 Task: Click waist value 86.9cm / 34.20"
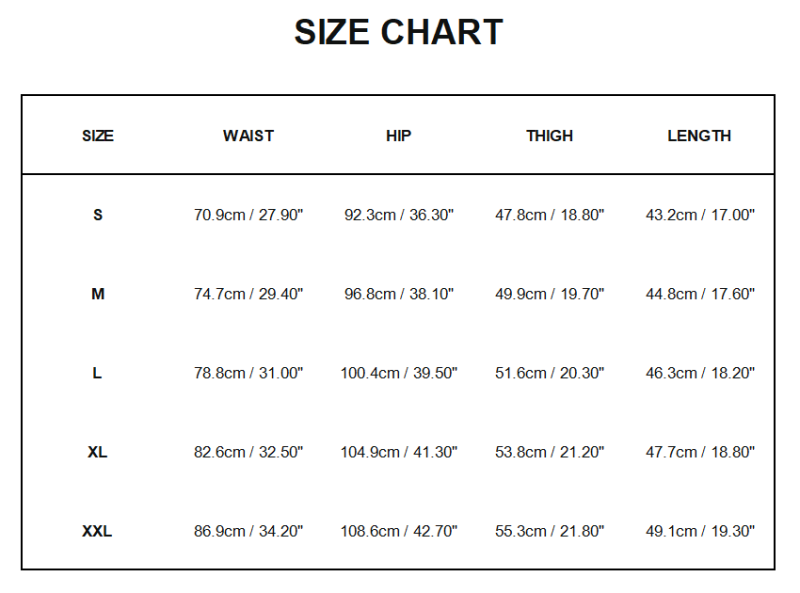pos(248,531)
